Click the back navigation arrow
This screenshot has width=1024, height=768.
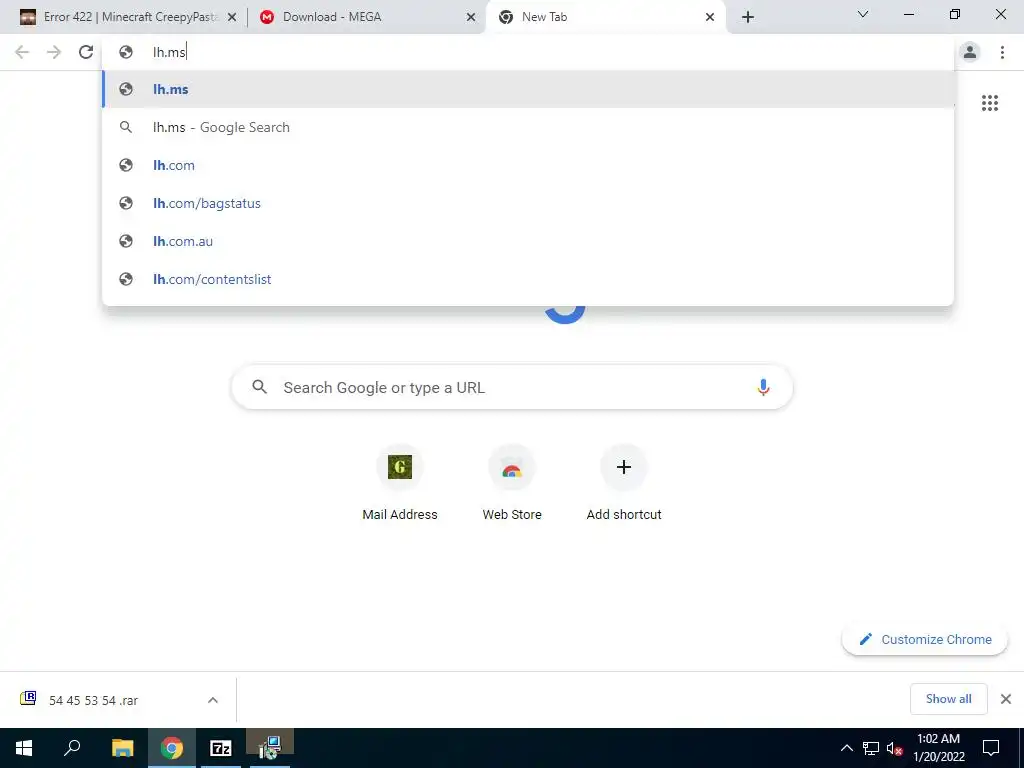point(22,52)
